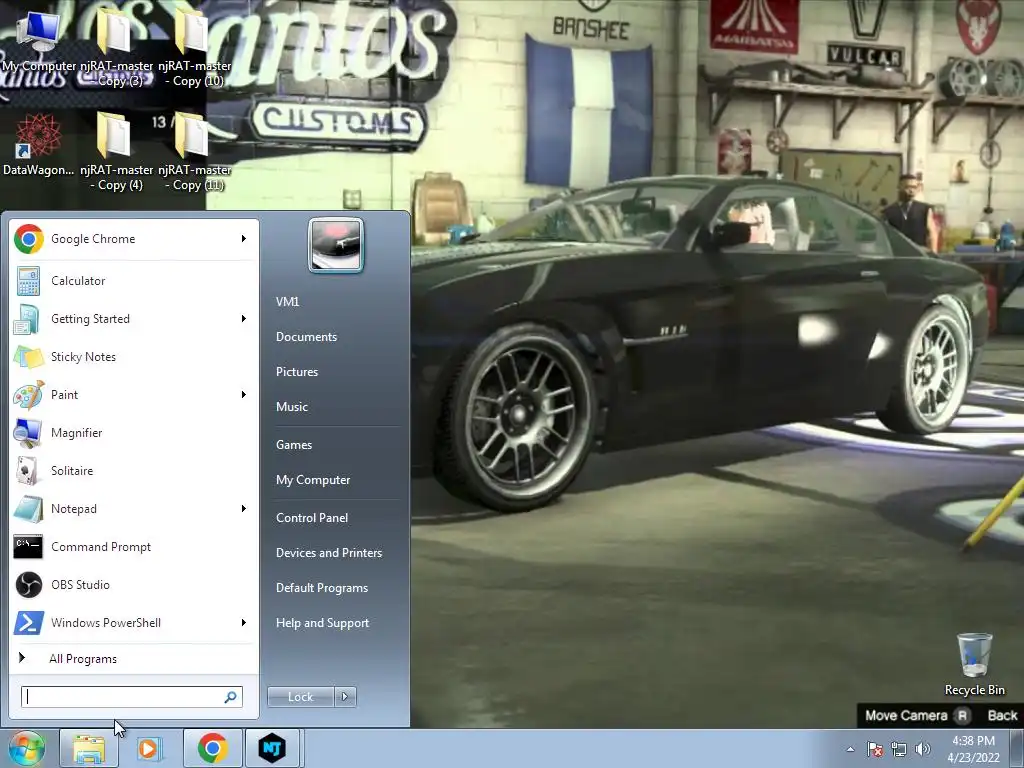The height and width of the screenshot is (768, 1024).
Task: Open Chrome from the taskbar
Action: tap(212, 748)
